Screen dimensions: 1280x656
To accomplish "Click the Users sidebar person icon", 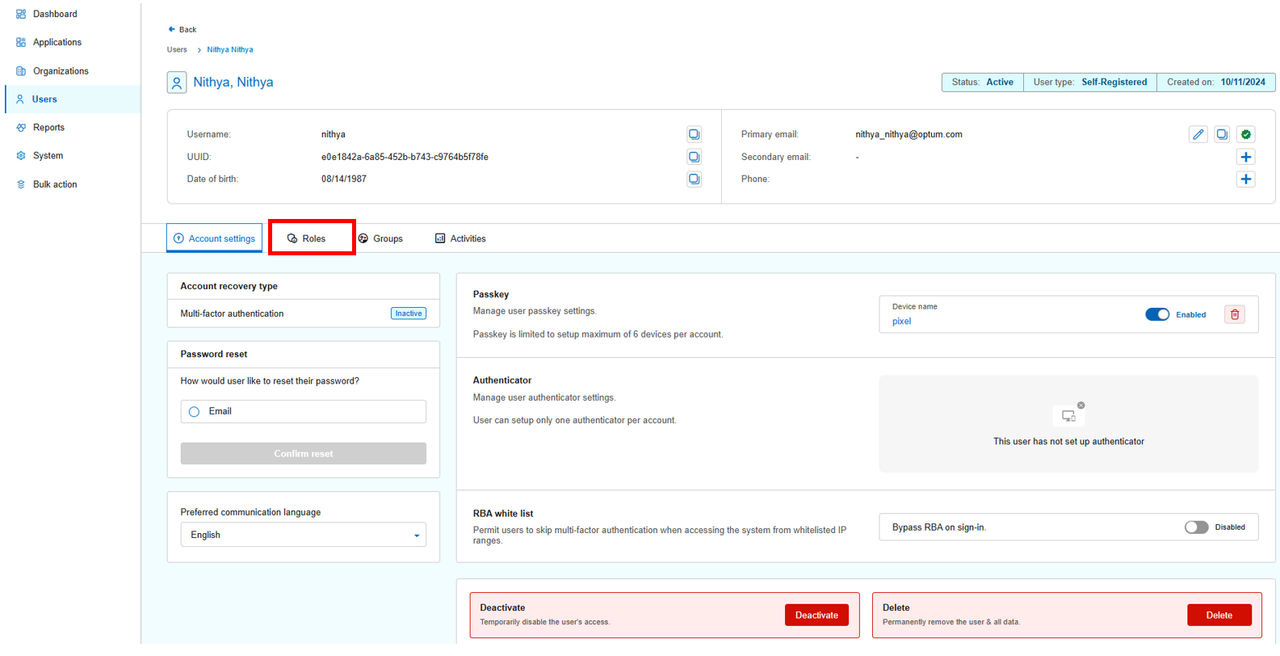I will pyautogui.click(x=20, y=99).
